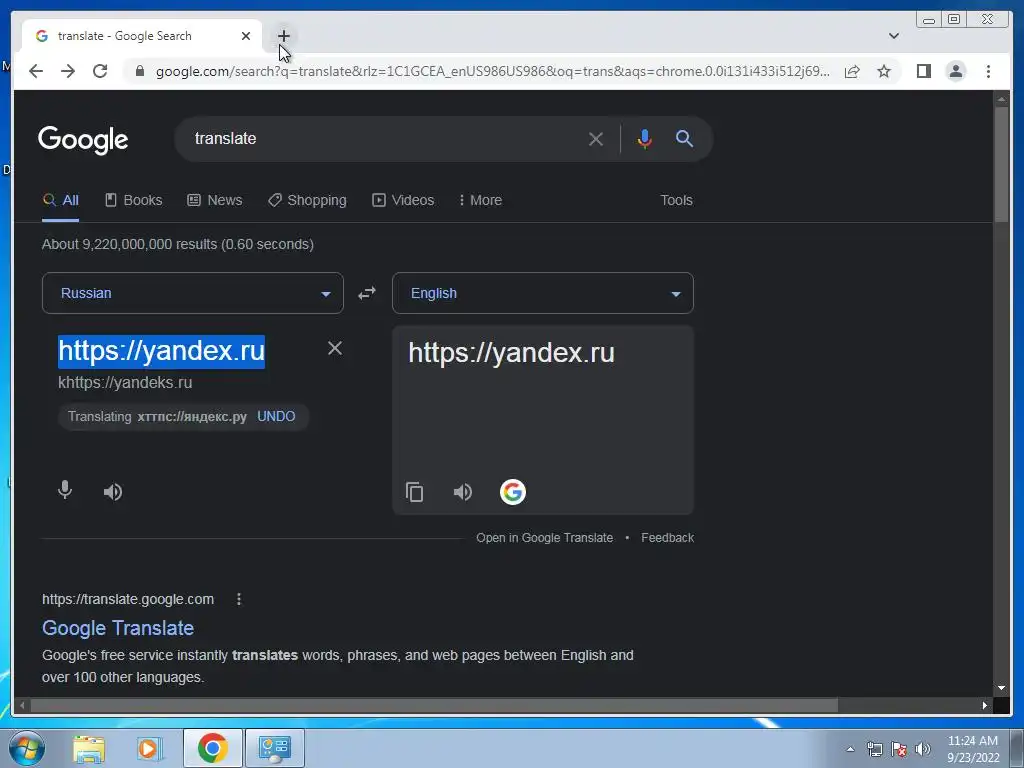Open a new Chrome tab
The image size is (1024, 768).
(283, 36)
